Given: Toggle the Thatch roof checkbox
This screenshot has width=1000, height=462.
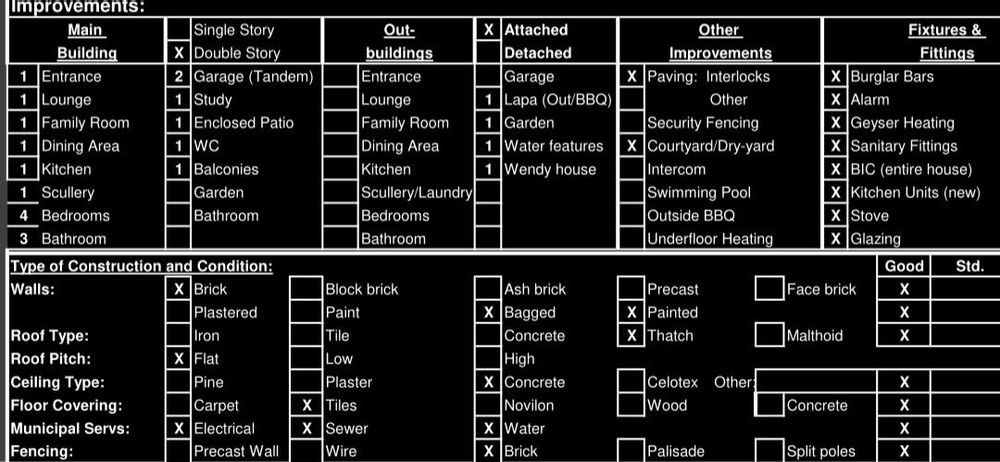Looking at the screenshot, I should point(631,336).
